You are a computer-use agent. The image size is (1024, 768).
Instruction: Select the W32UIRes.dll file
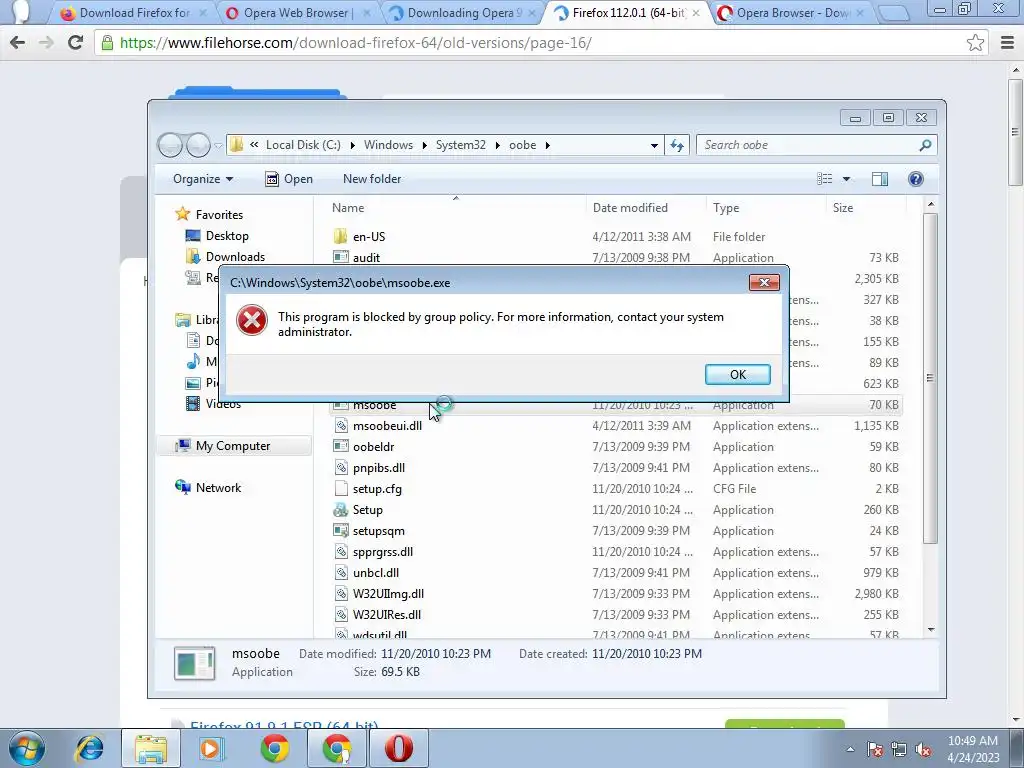tap(387, 615)
